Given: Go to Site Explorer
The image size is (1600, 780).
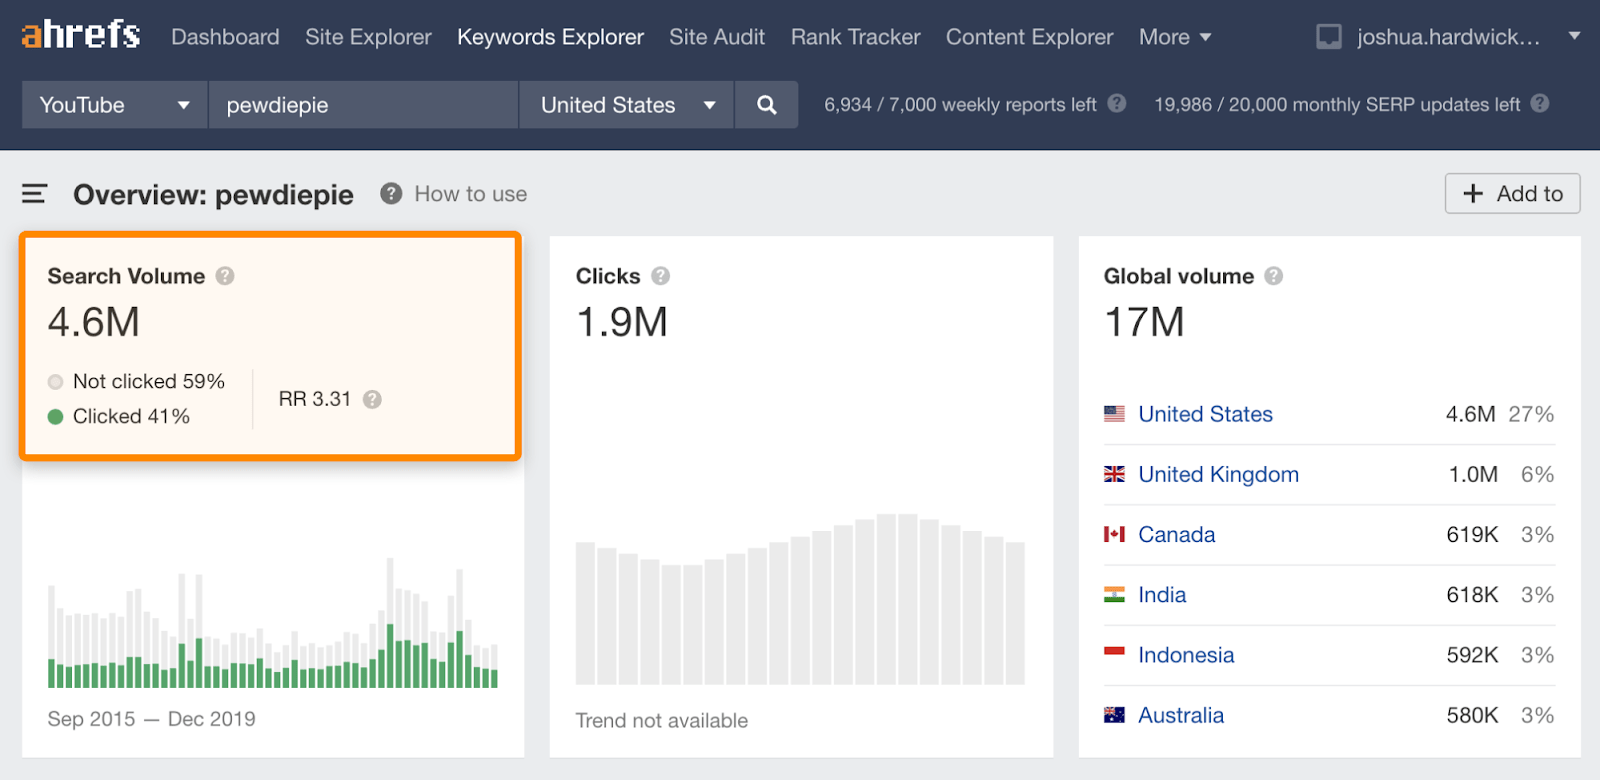Looking at the screenshot, I should pyautogui.click(x=368, y=37).
